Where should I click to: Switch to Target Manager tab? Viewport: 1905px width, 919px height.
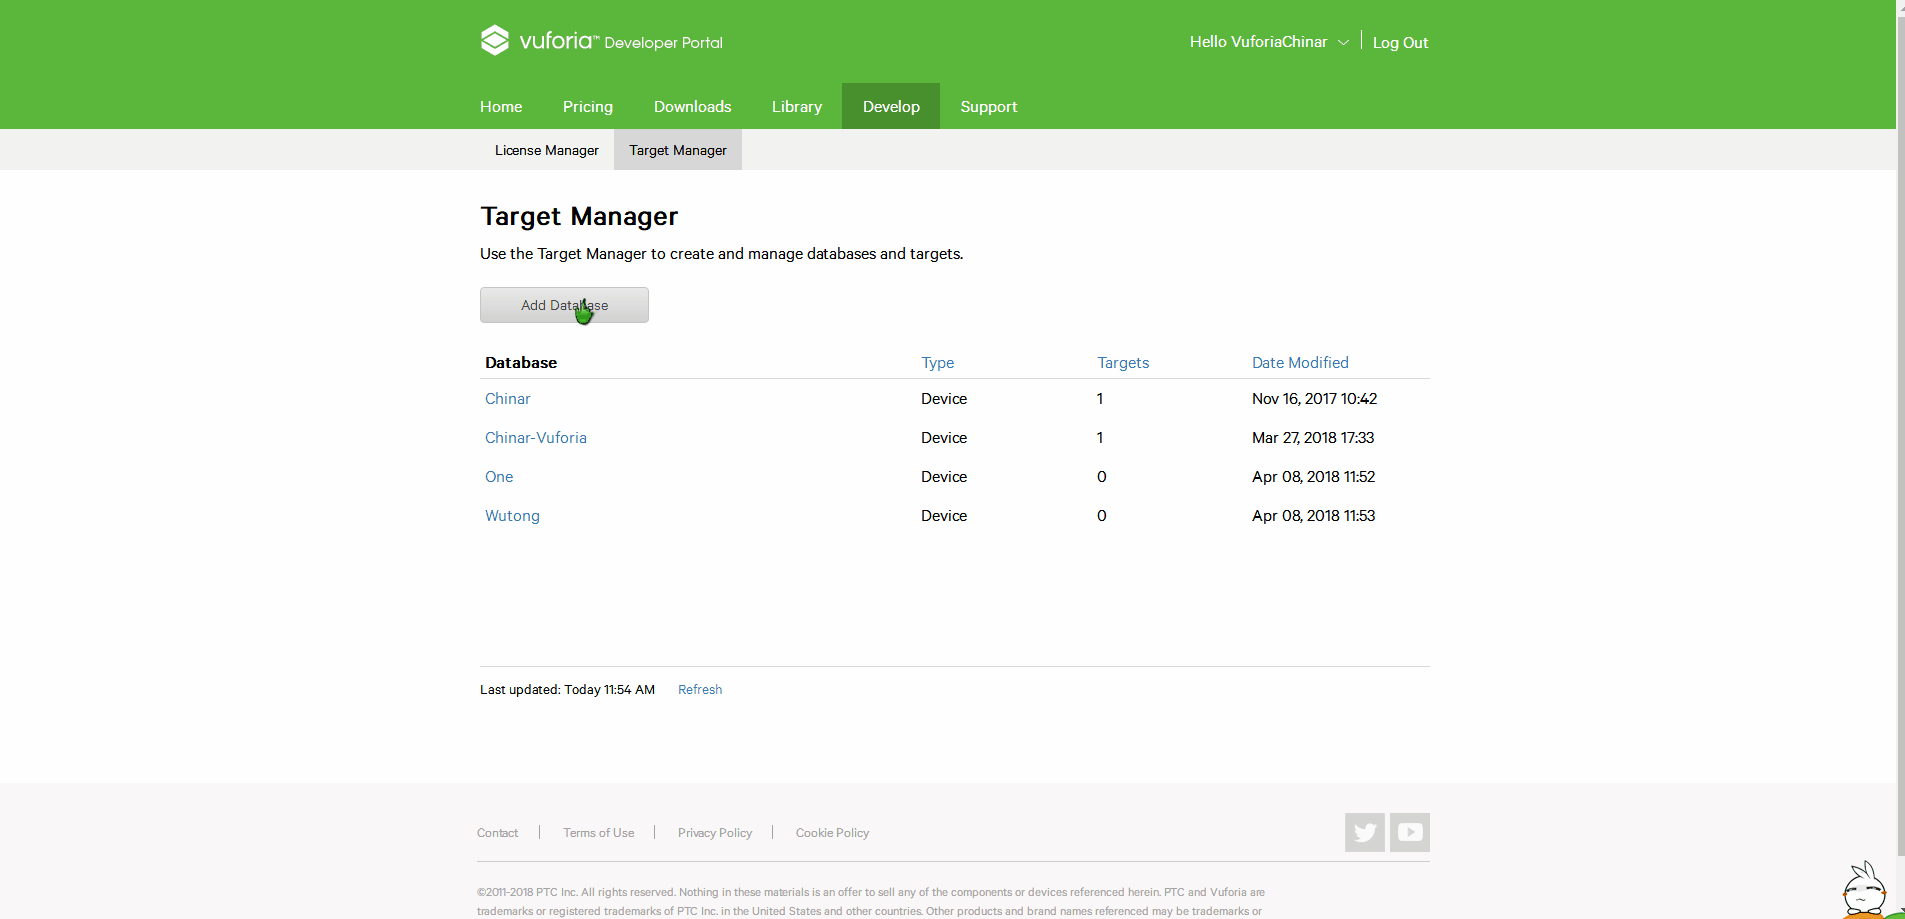678,150
